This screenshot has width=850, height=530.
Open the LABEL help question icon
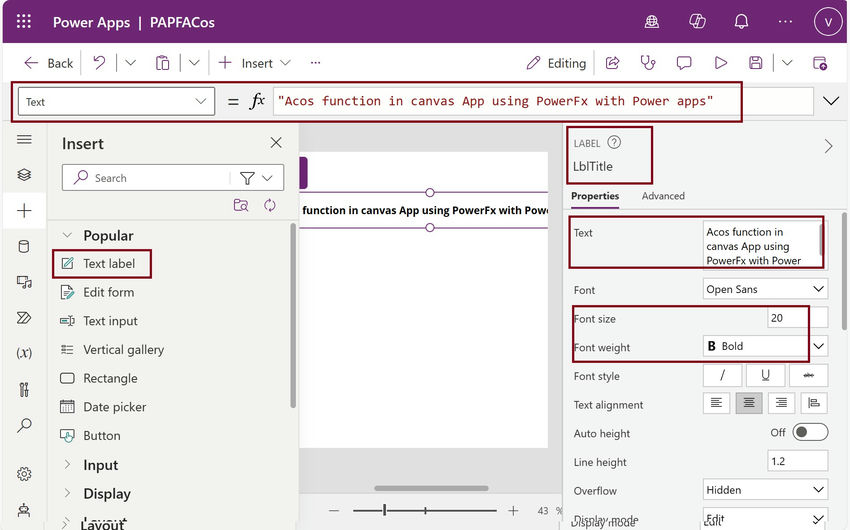(614, 143)
